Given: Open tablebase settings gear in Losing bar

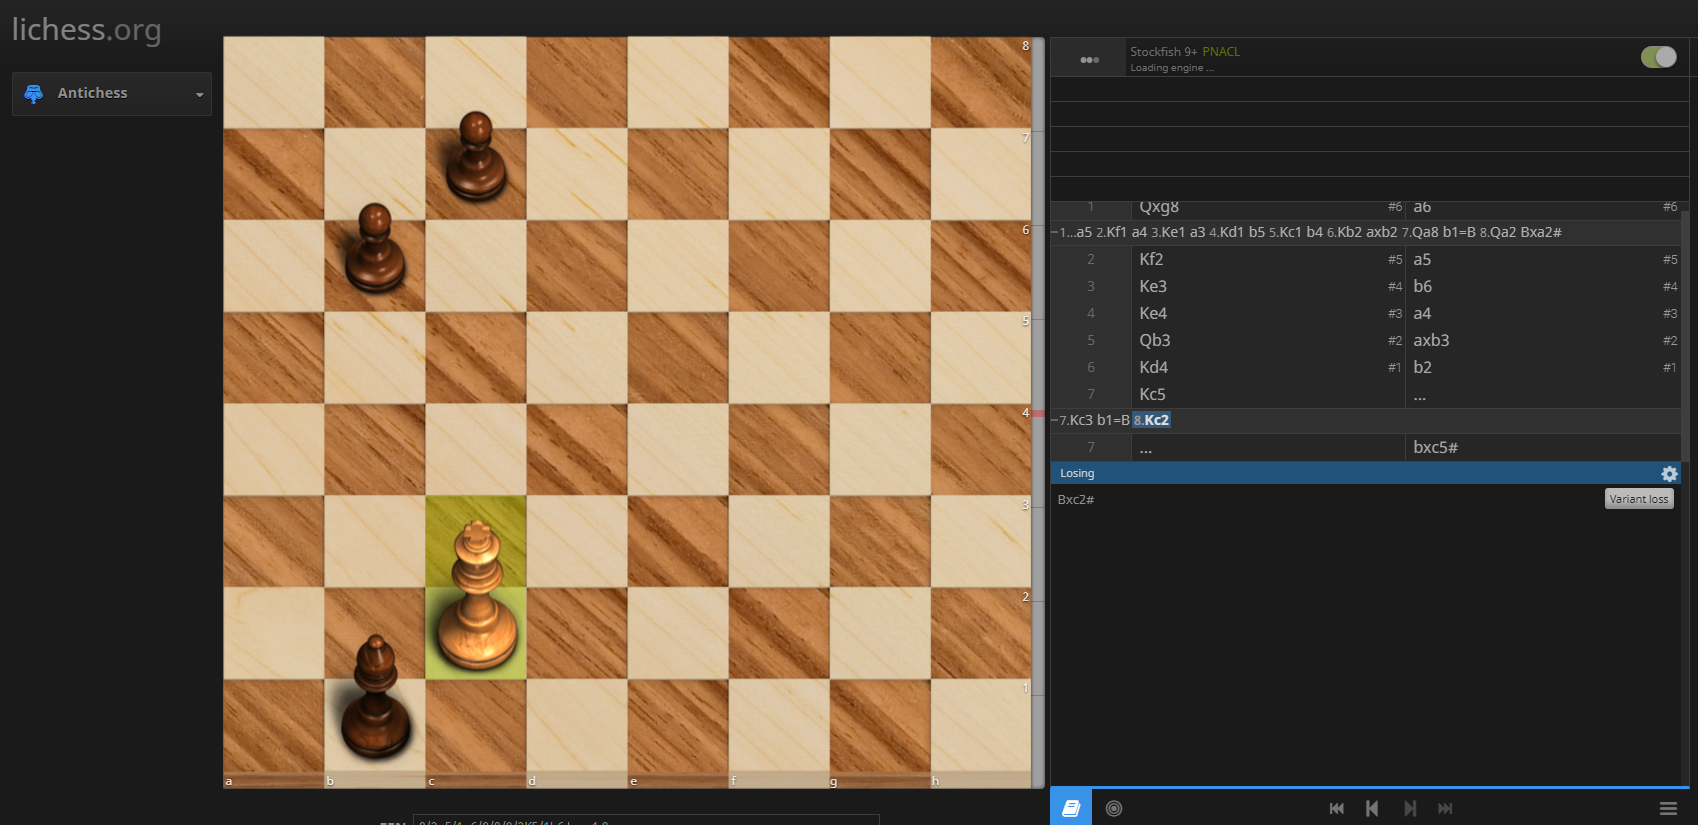Looking at the screenshot, I should [x=1669, y=474].
